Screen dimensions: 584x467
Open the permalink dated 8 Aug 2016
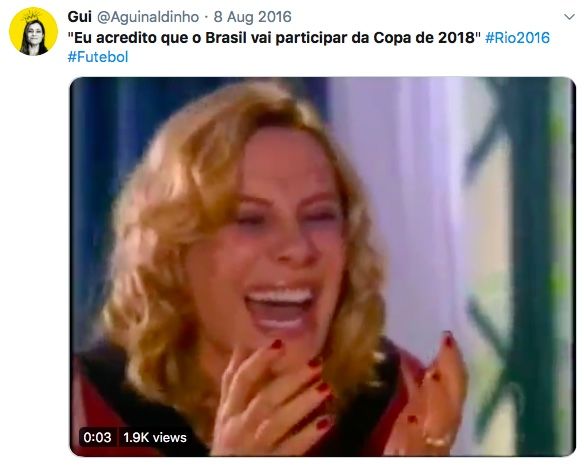252,17
